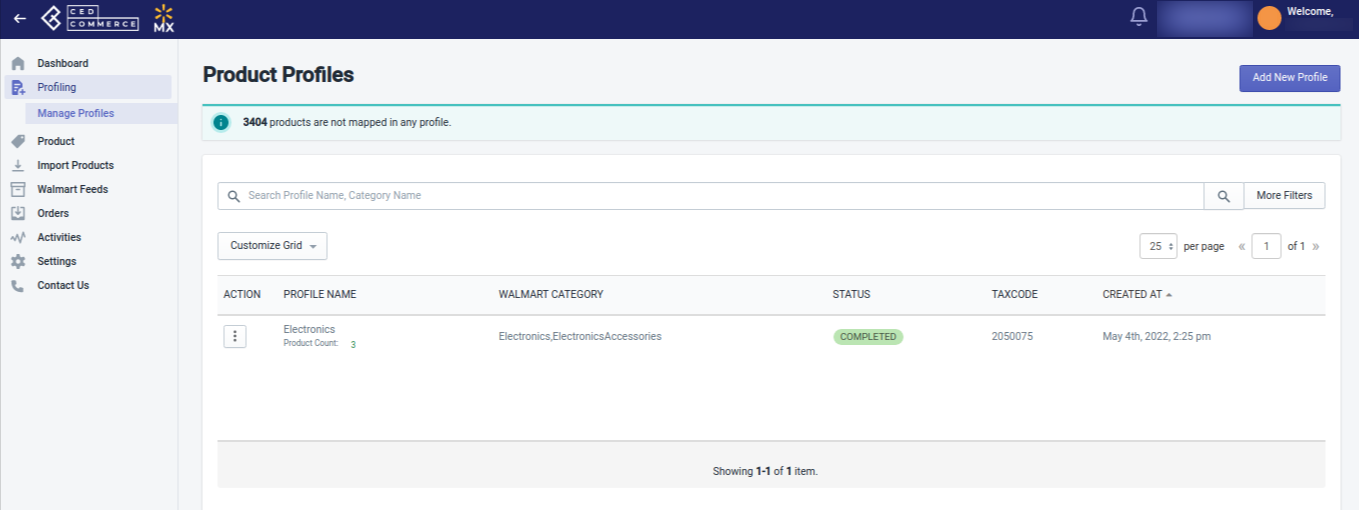This screenshot has height=510, width=1359.
Task: Click the page number field
Action: pos(1266,246)
